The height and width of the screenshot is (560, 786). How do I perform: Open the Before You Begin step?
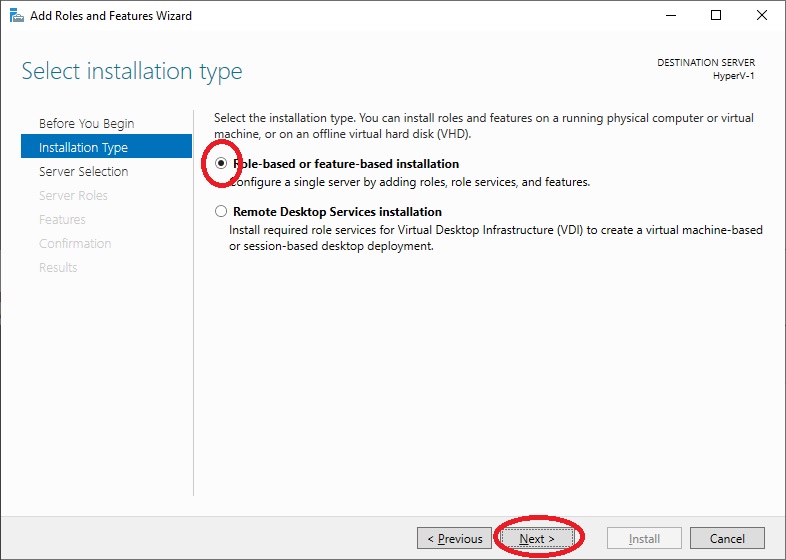(x=87, y=123)
